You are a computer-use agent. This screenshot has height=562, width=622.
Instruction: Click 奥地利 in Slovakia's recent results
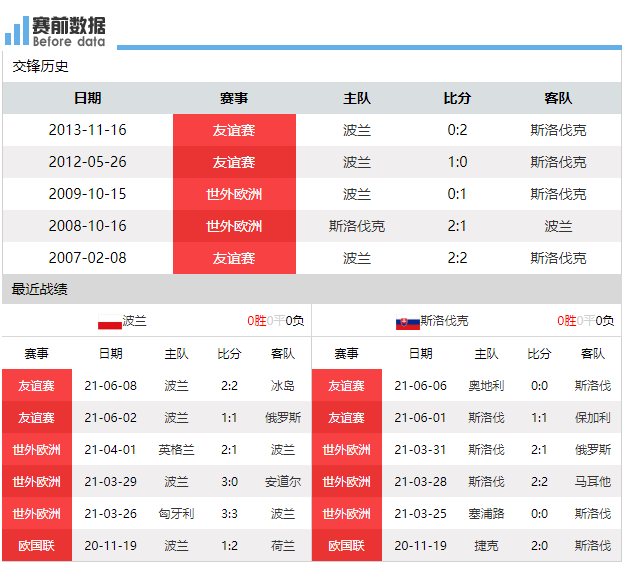click(x=486, y=386)
